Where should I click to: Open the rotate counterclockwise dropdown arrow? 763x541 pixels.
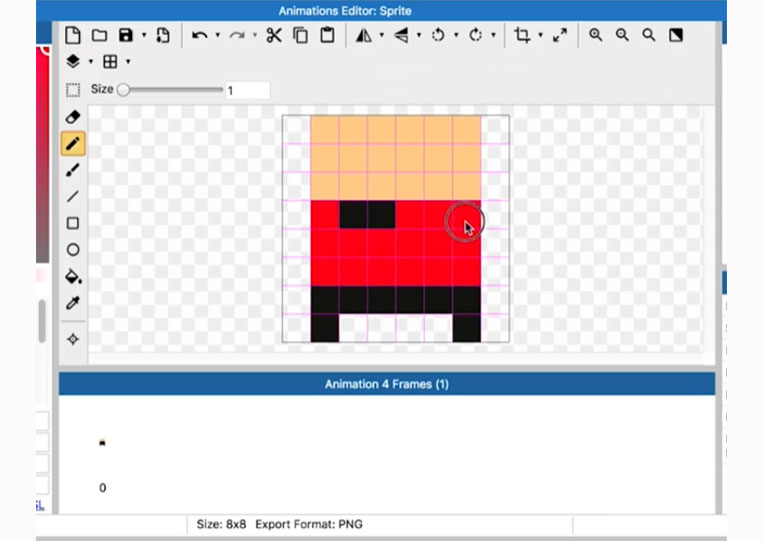click(x=456, y=35)
